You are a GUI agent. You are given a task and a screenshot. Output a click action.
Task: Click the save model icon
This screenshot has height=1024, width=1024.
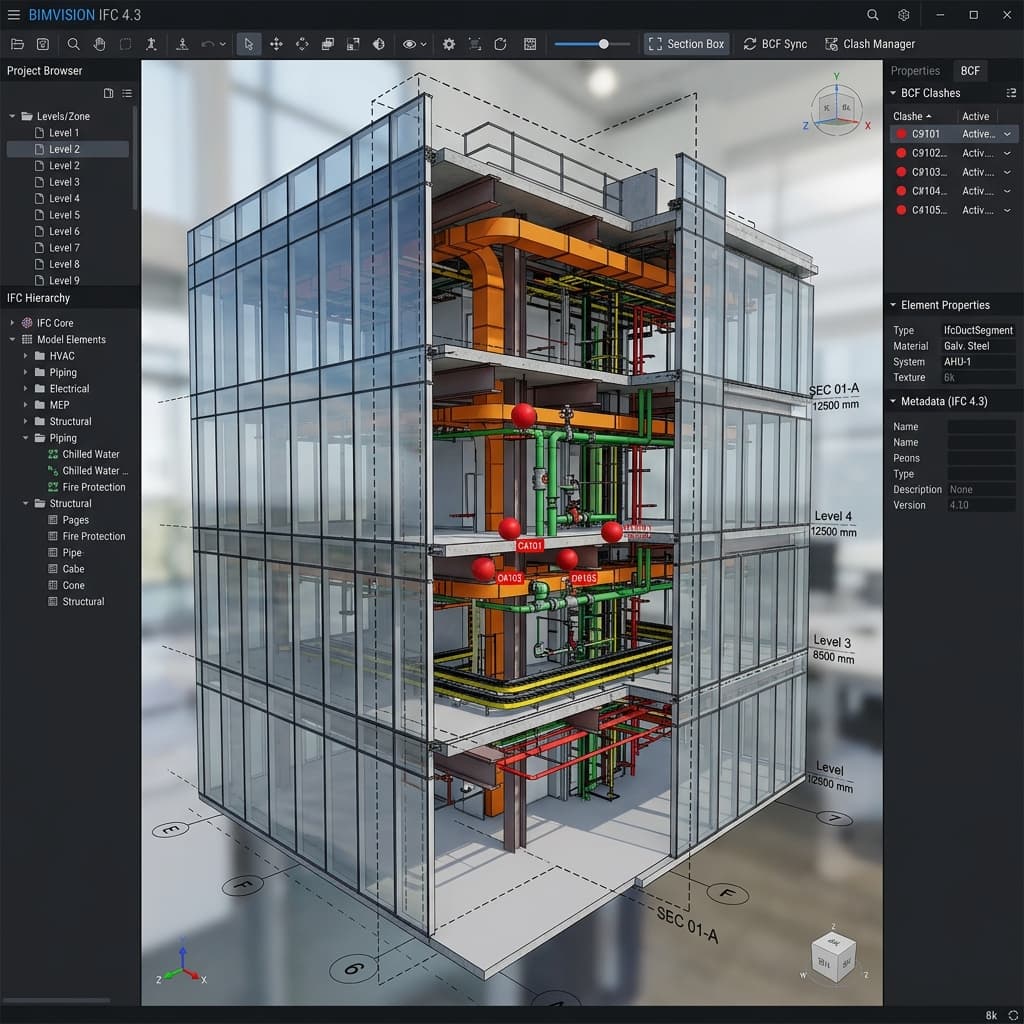click(x=42, y=44)
